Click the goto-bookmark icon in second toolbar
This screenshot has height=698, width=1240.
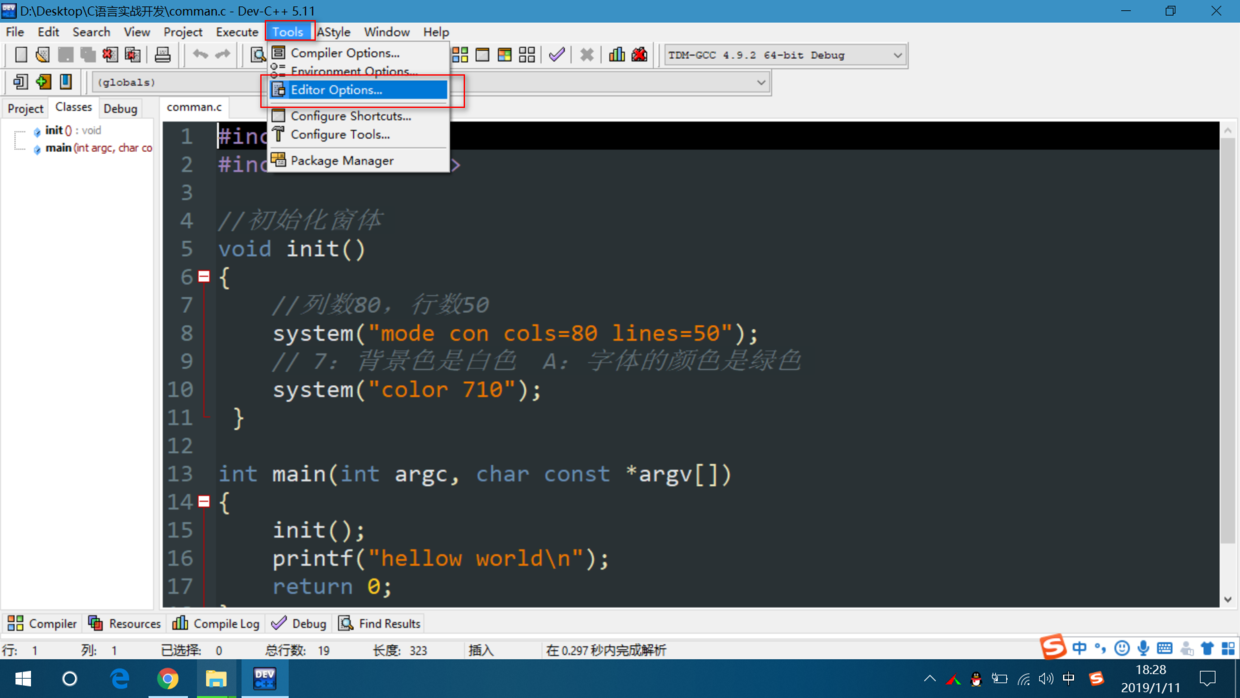pos(20,82)
